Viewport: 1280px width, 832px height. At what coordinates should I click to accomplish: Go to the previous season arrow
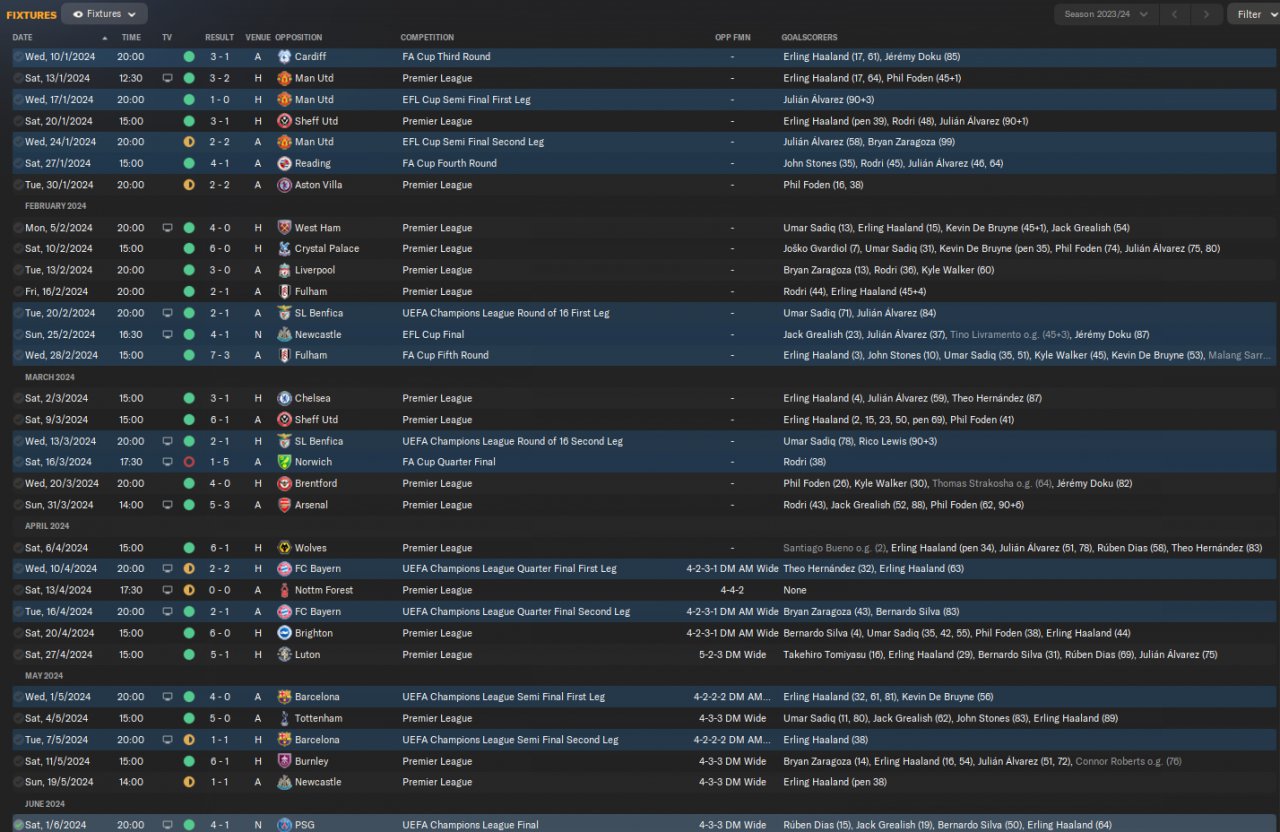[1175, 14]
